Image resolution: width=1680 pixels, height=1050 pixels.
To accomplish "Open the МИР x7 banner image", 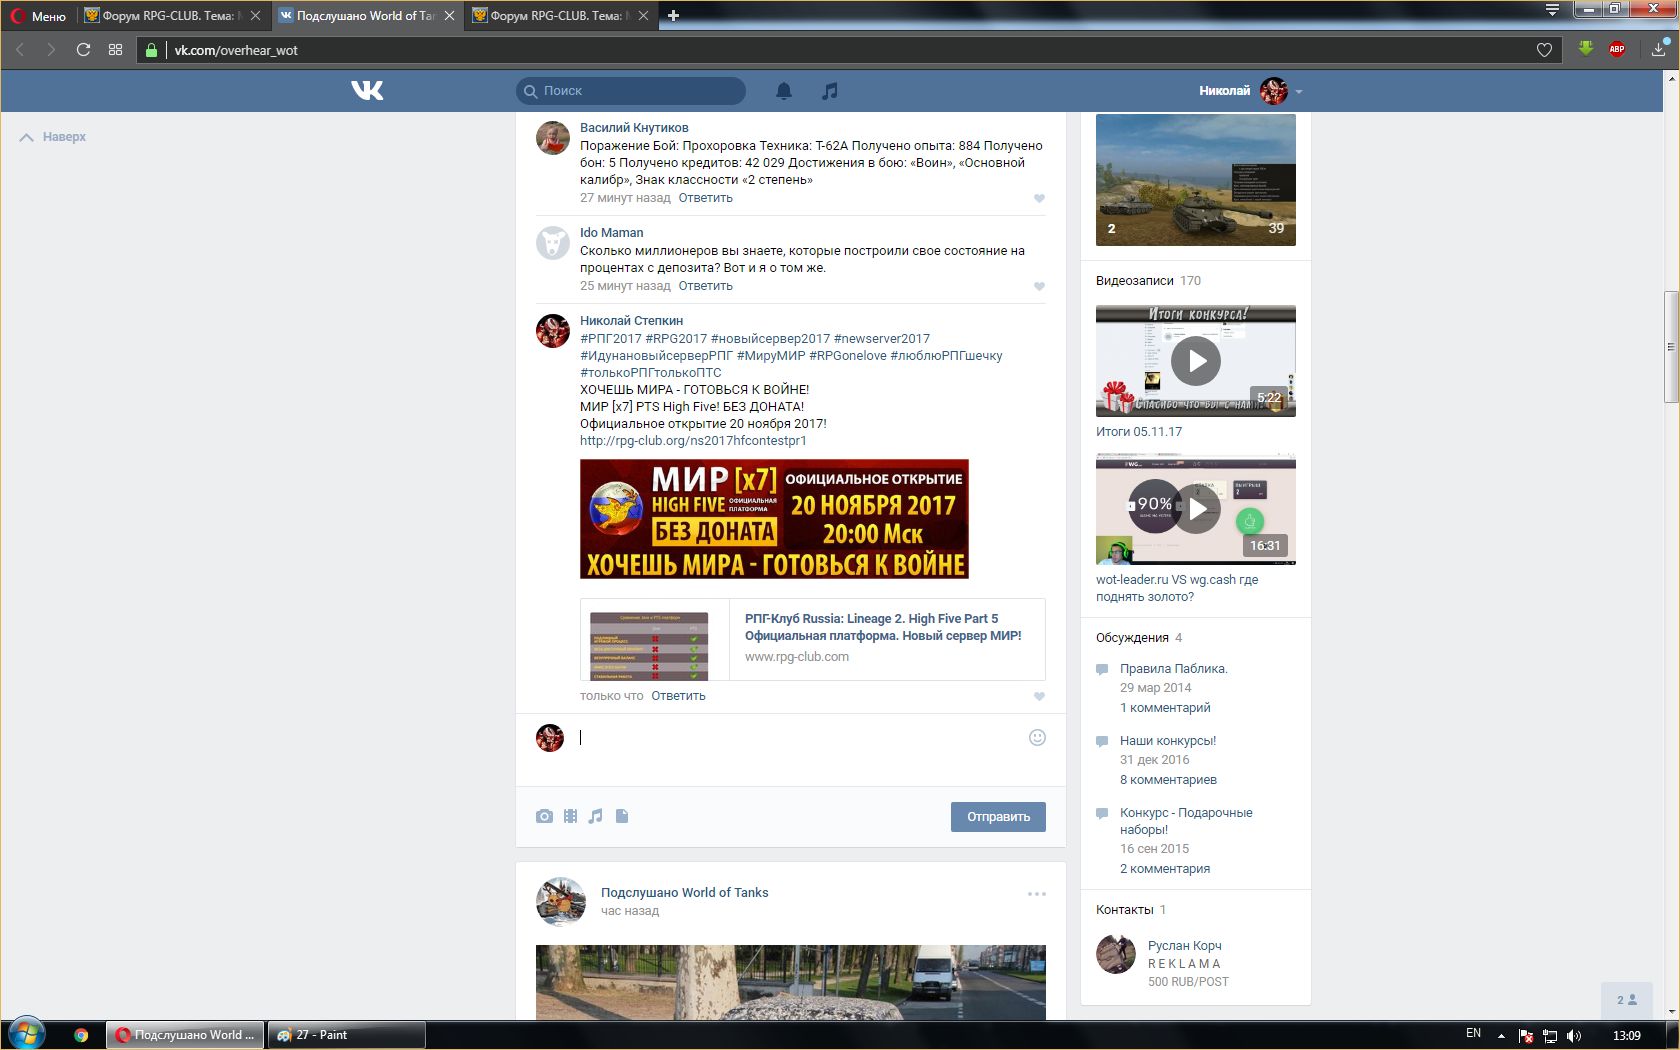I will coord(774,519).
